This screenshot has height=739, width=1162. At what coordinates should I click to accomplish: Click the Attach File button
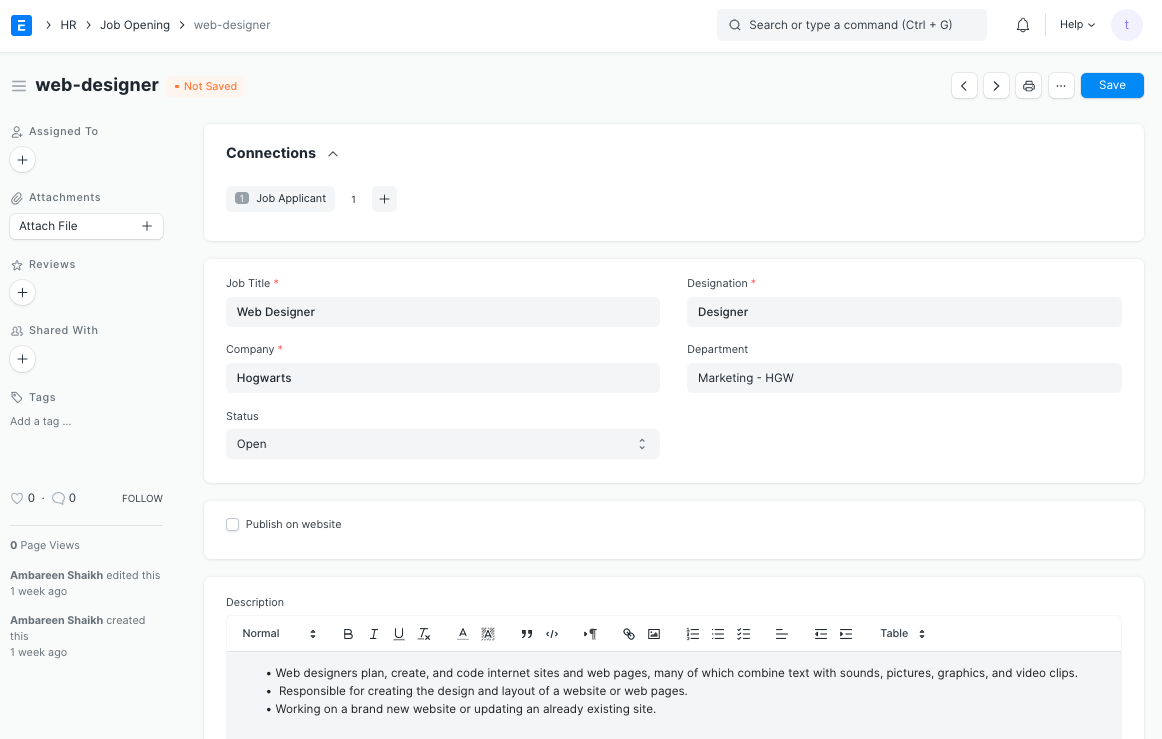(86, 227)
